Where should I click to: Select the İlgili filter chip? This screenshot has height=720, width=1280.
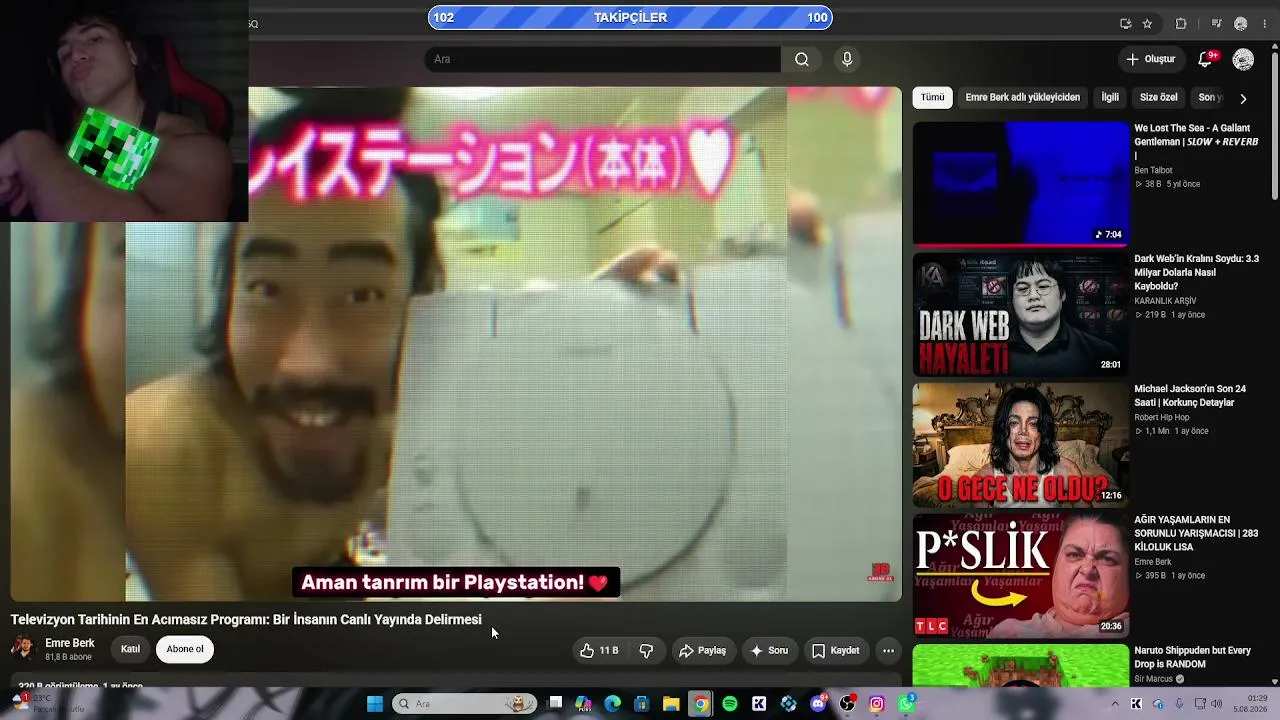1110,98
